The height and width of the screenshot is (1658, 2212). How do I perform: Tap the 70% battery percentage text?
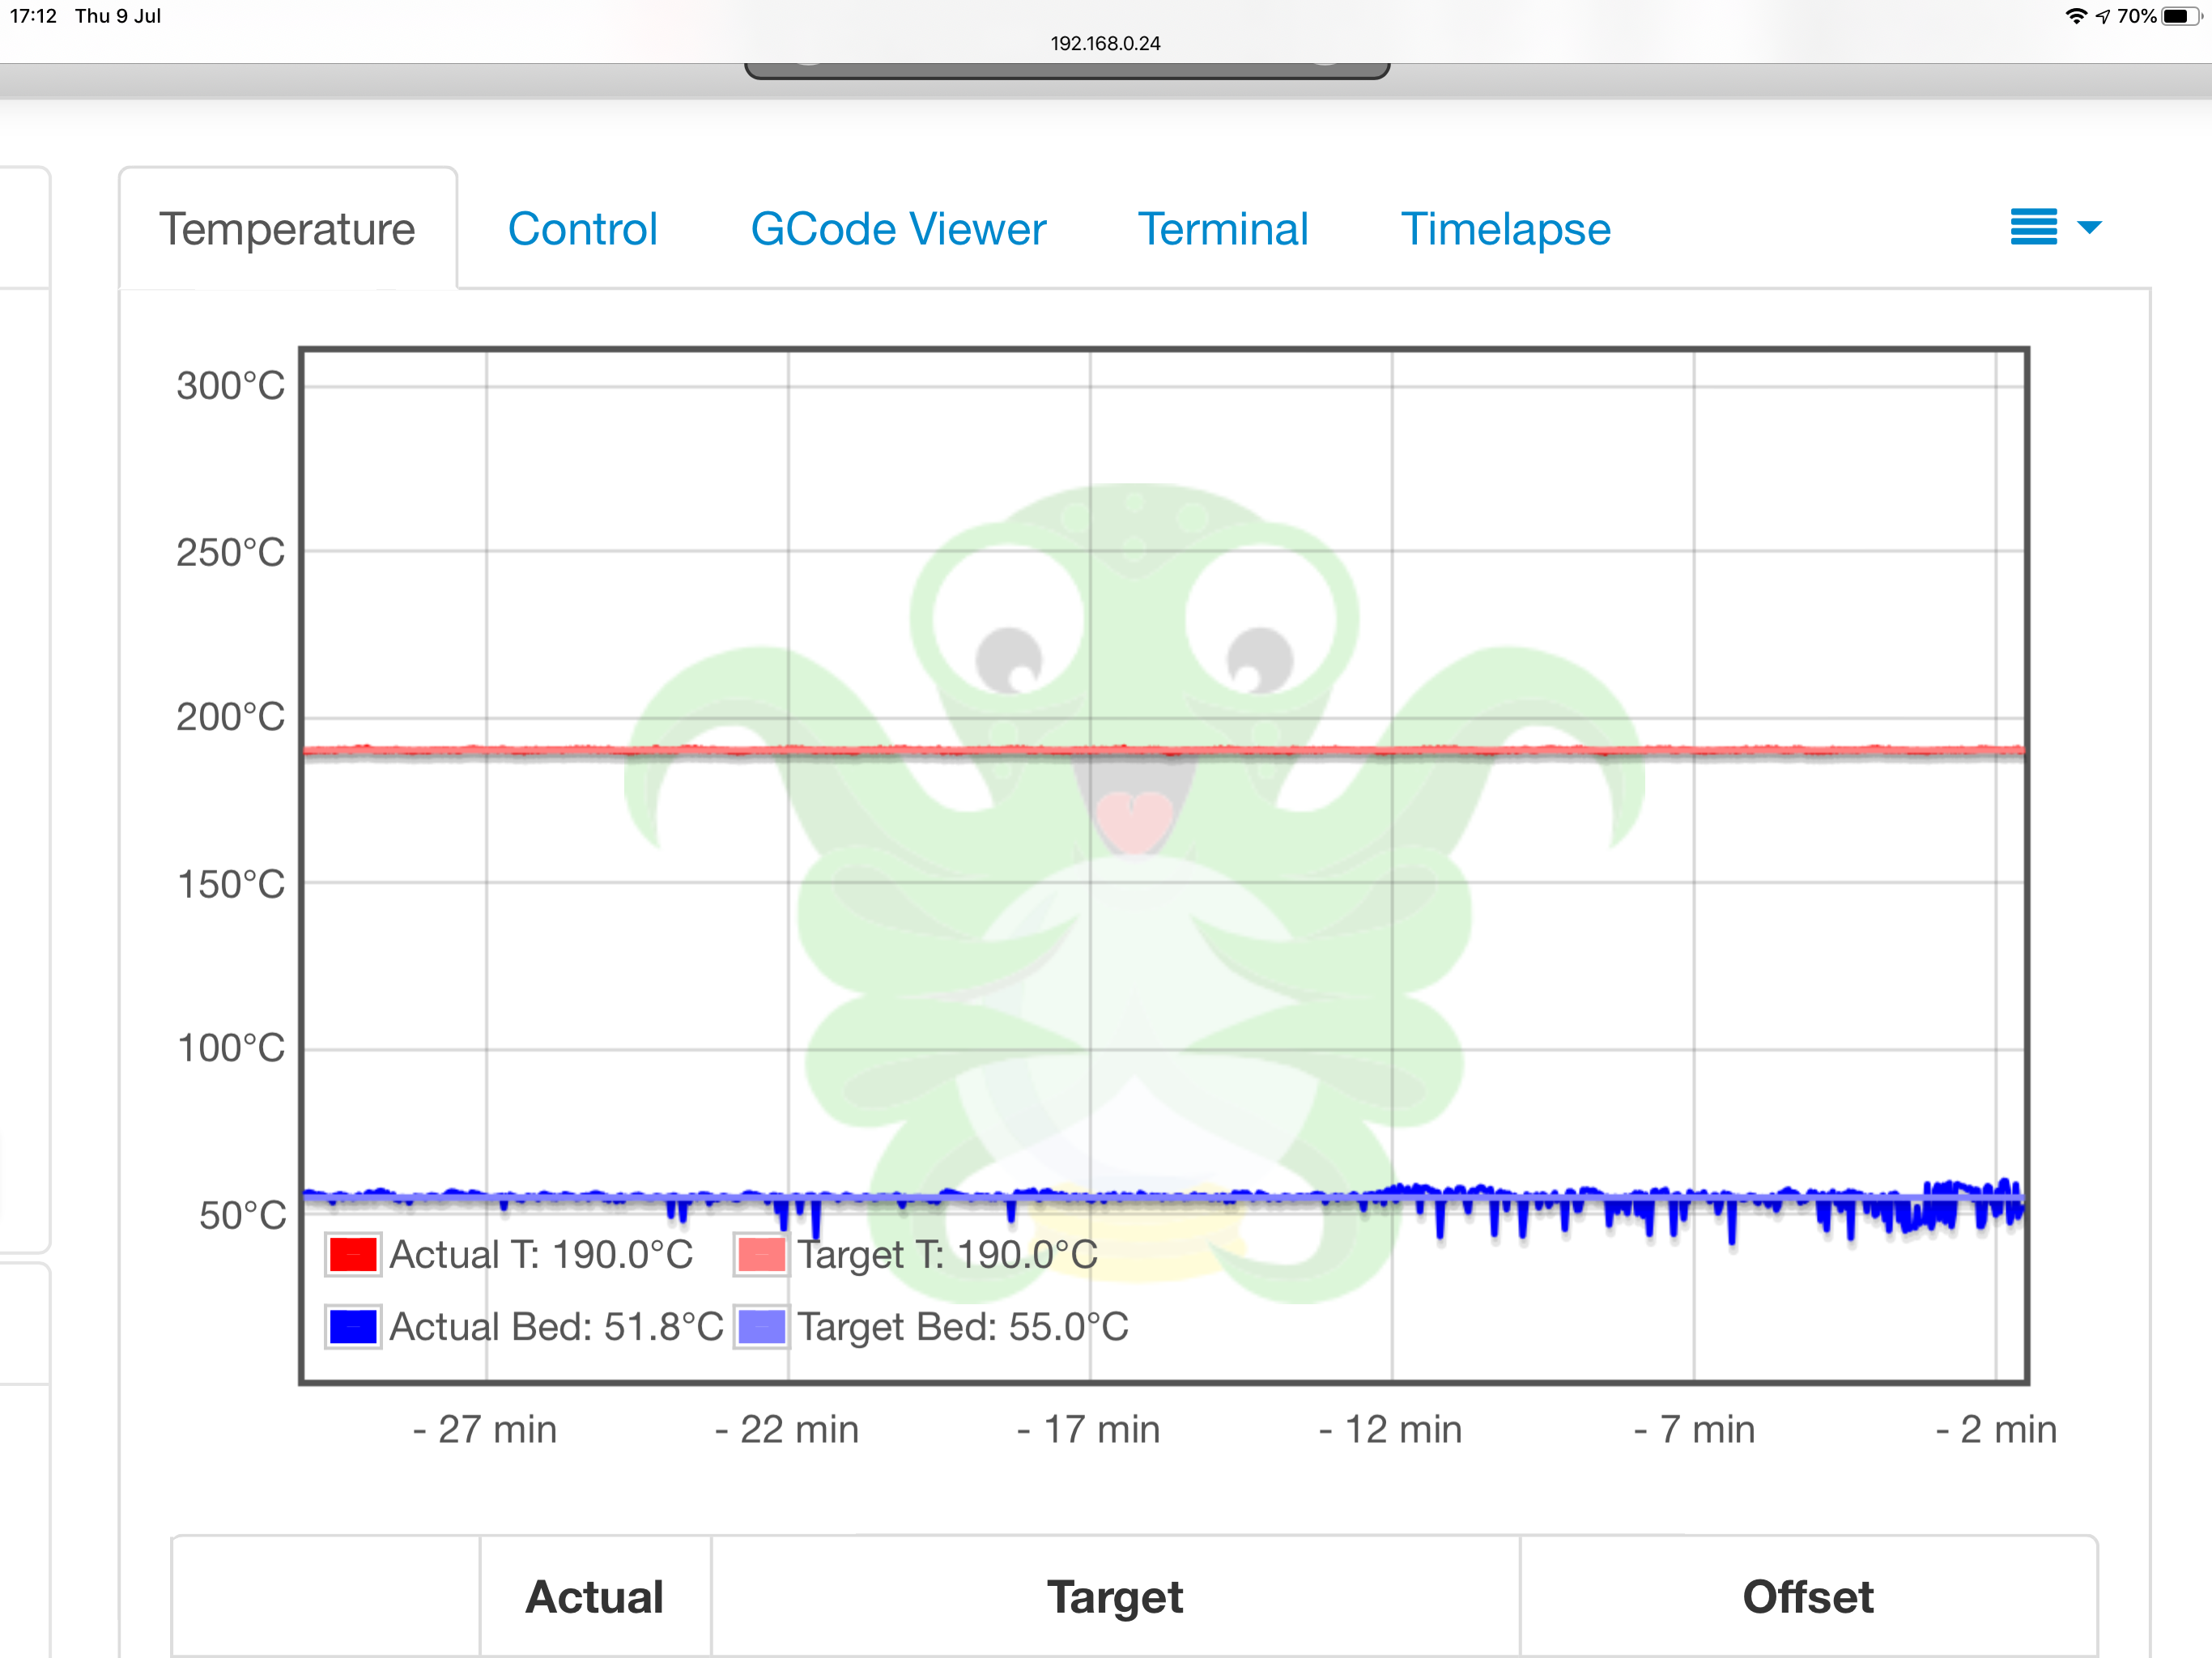click(x=2136, y=16)
